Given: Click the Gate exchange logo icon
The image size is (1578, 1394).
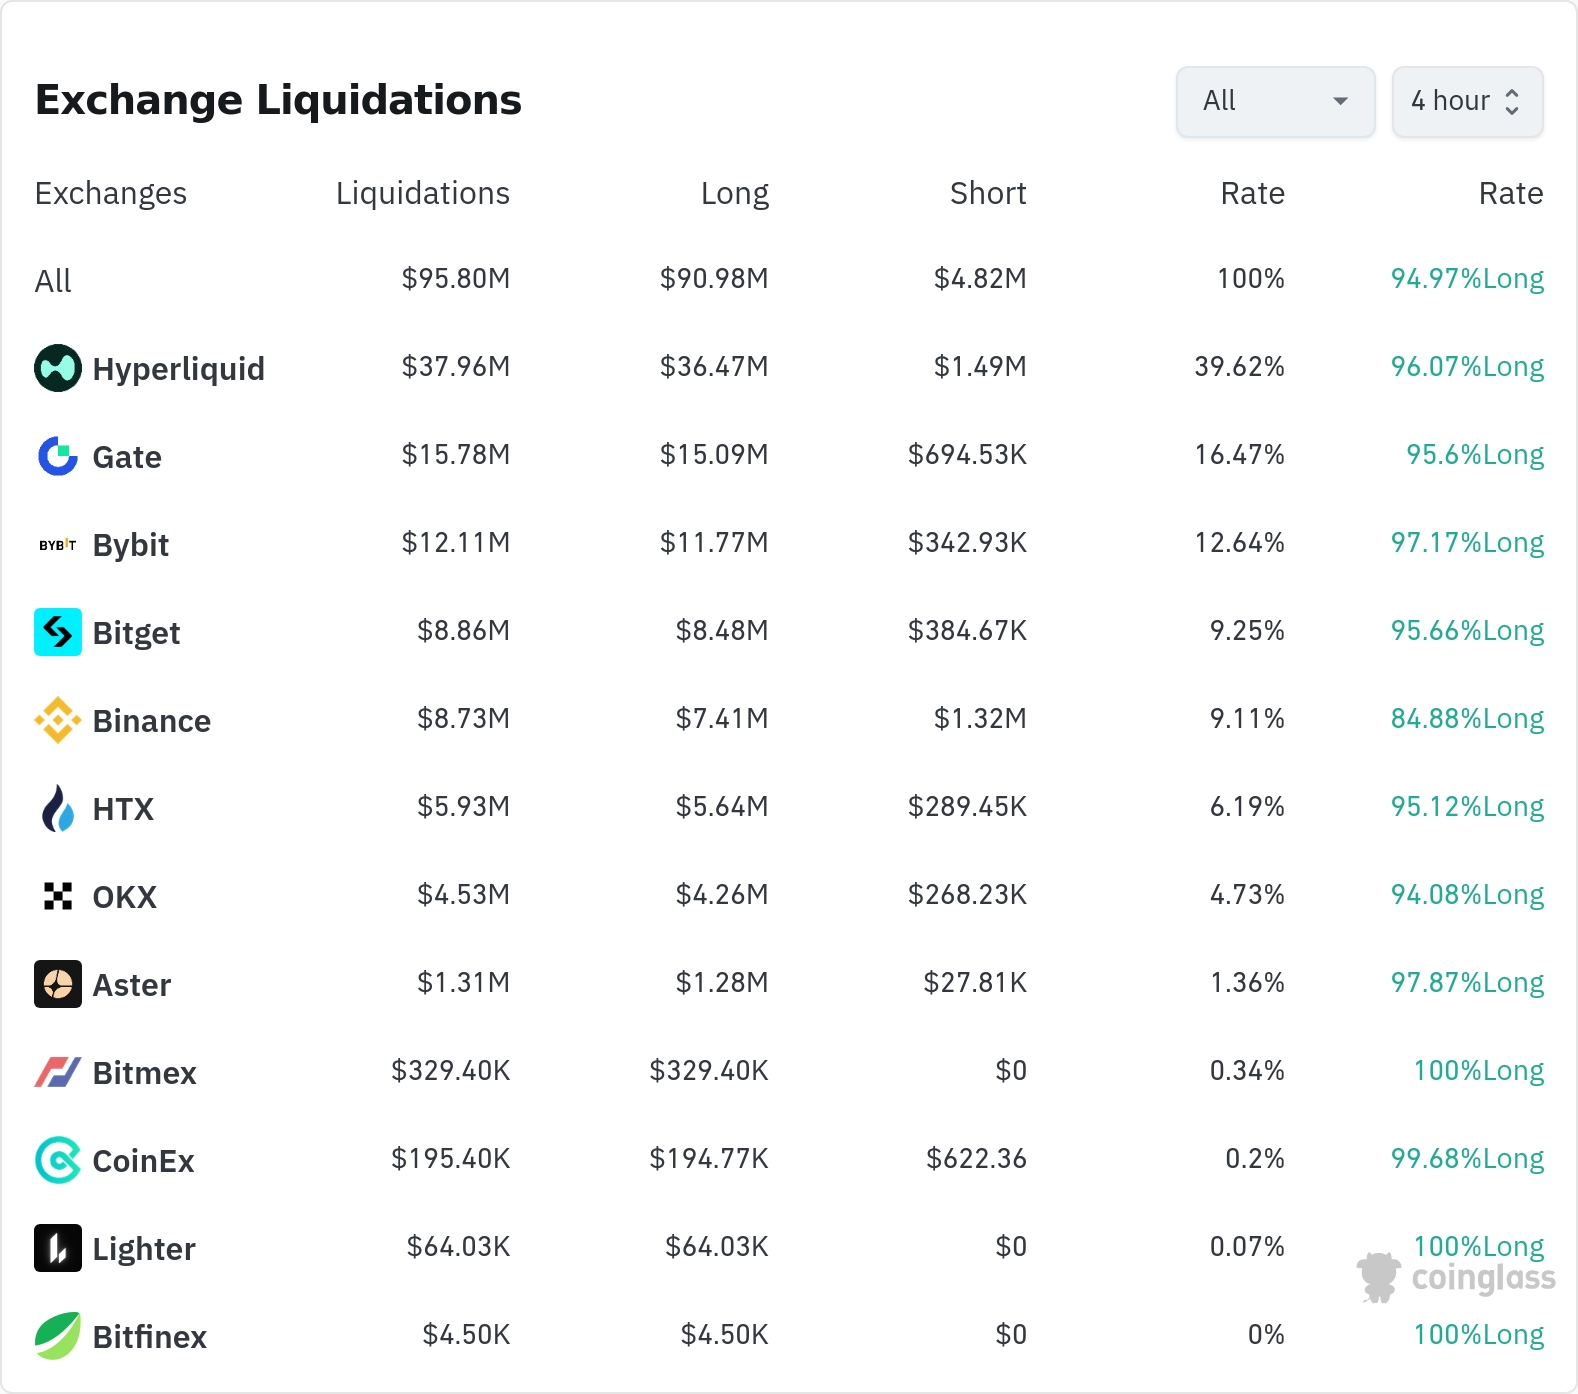Looking at the screenshot, I should 58,456.
